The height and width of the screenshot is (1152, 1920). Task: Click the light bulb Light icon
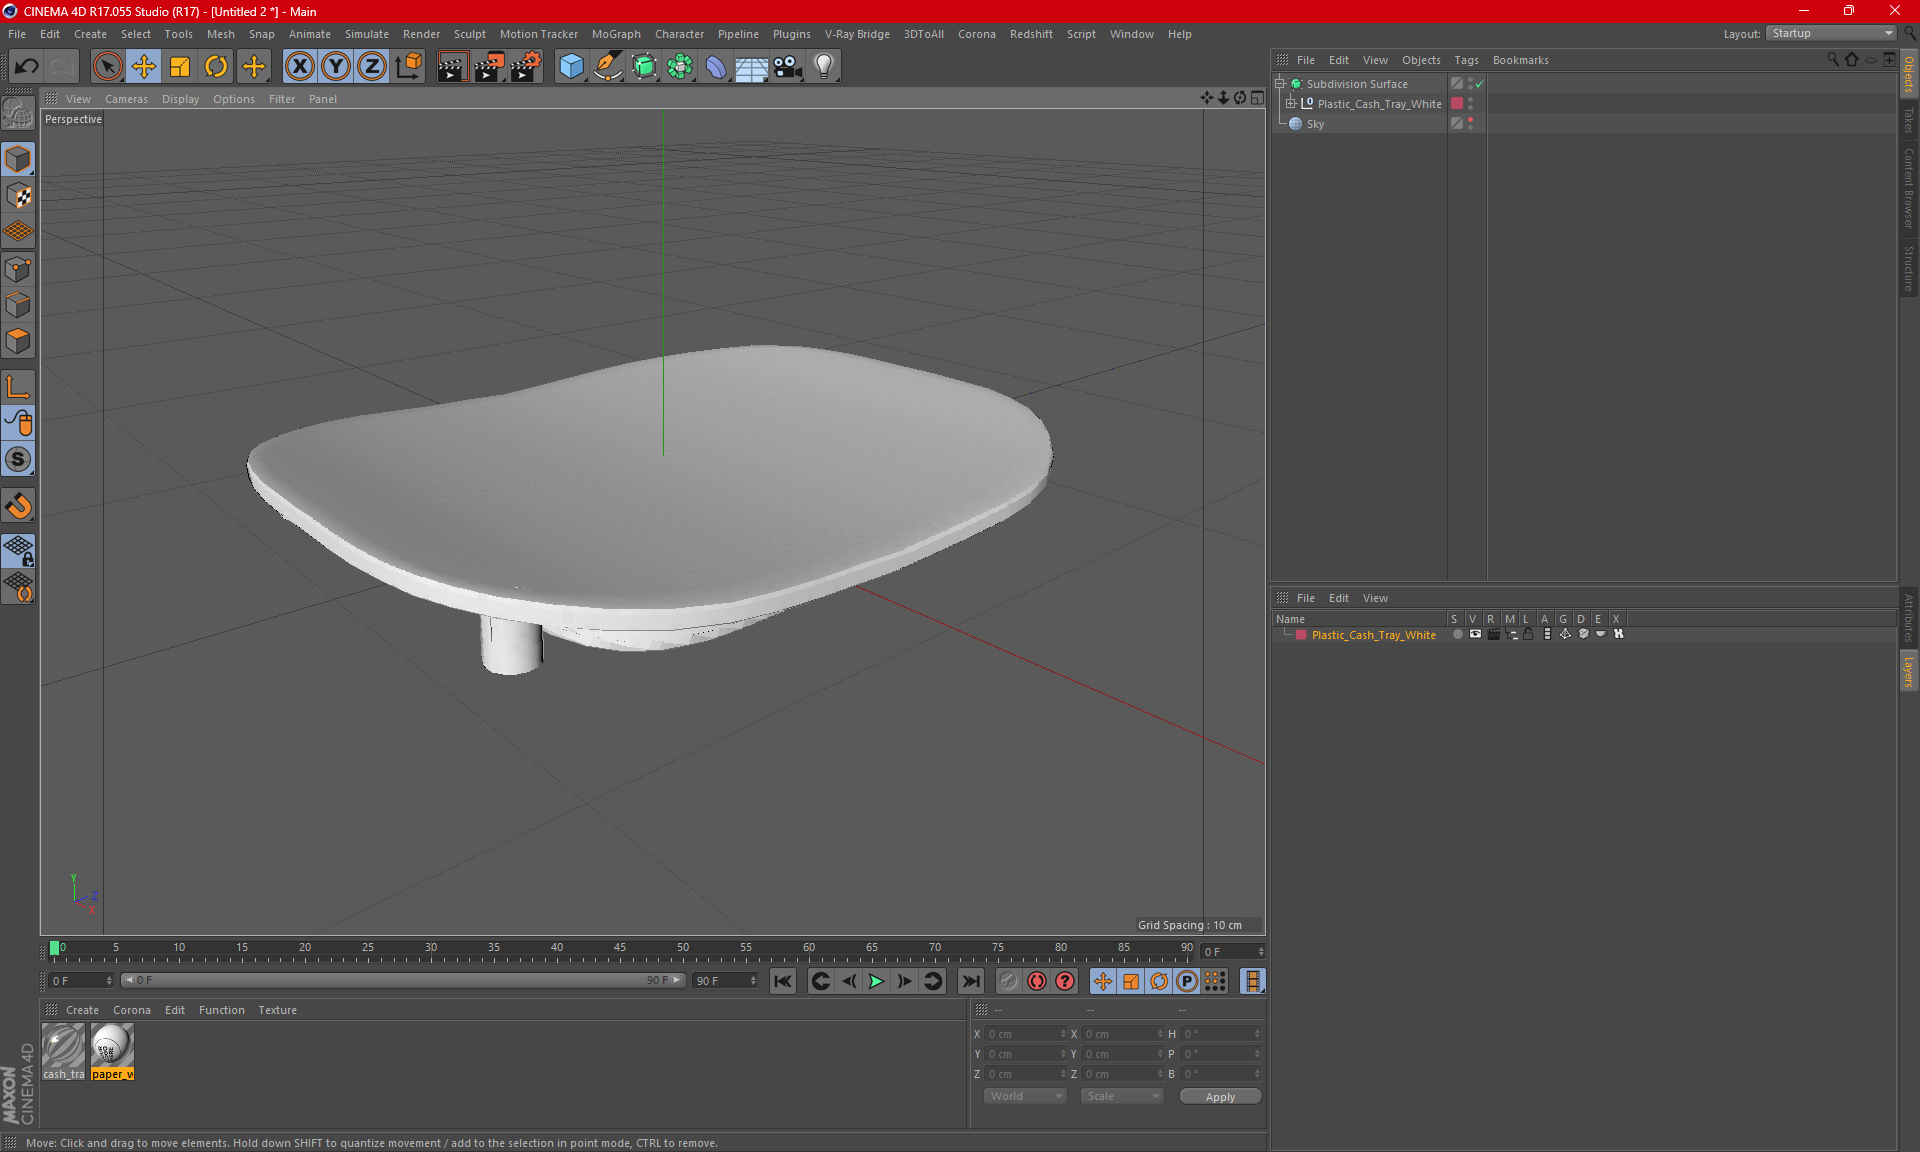823,67
